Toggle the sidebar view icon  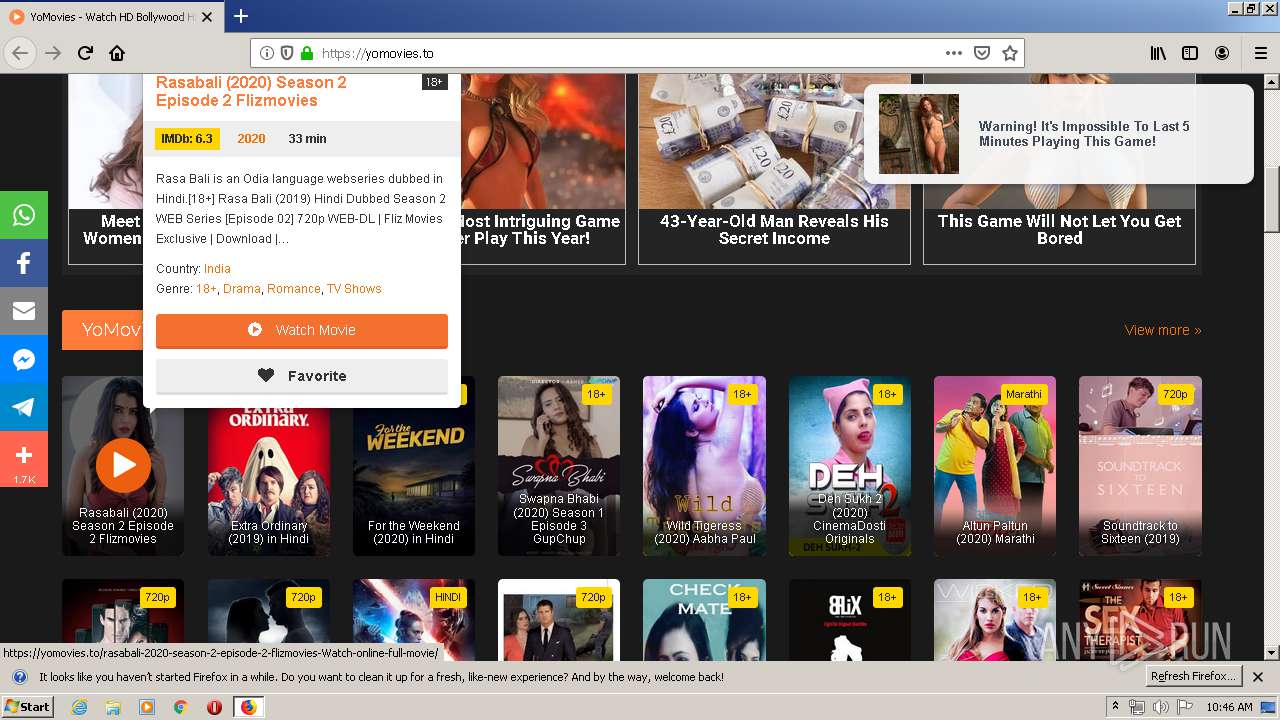point(1190,53)
